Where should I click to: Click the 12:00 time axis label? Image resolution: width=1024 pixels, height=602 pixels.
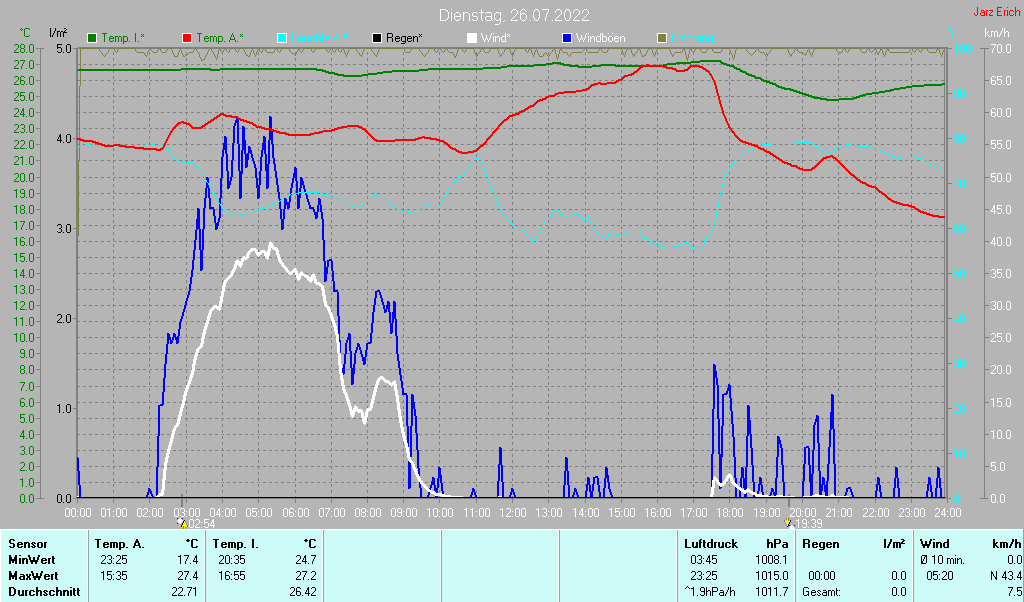coord(513,513)
